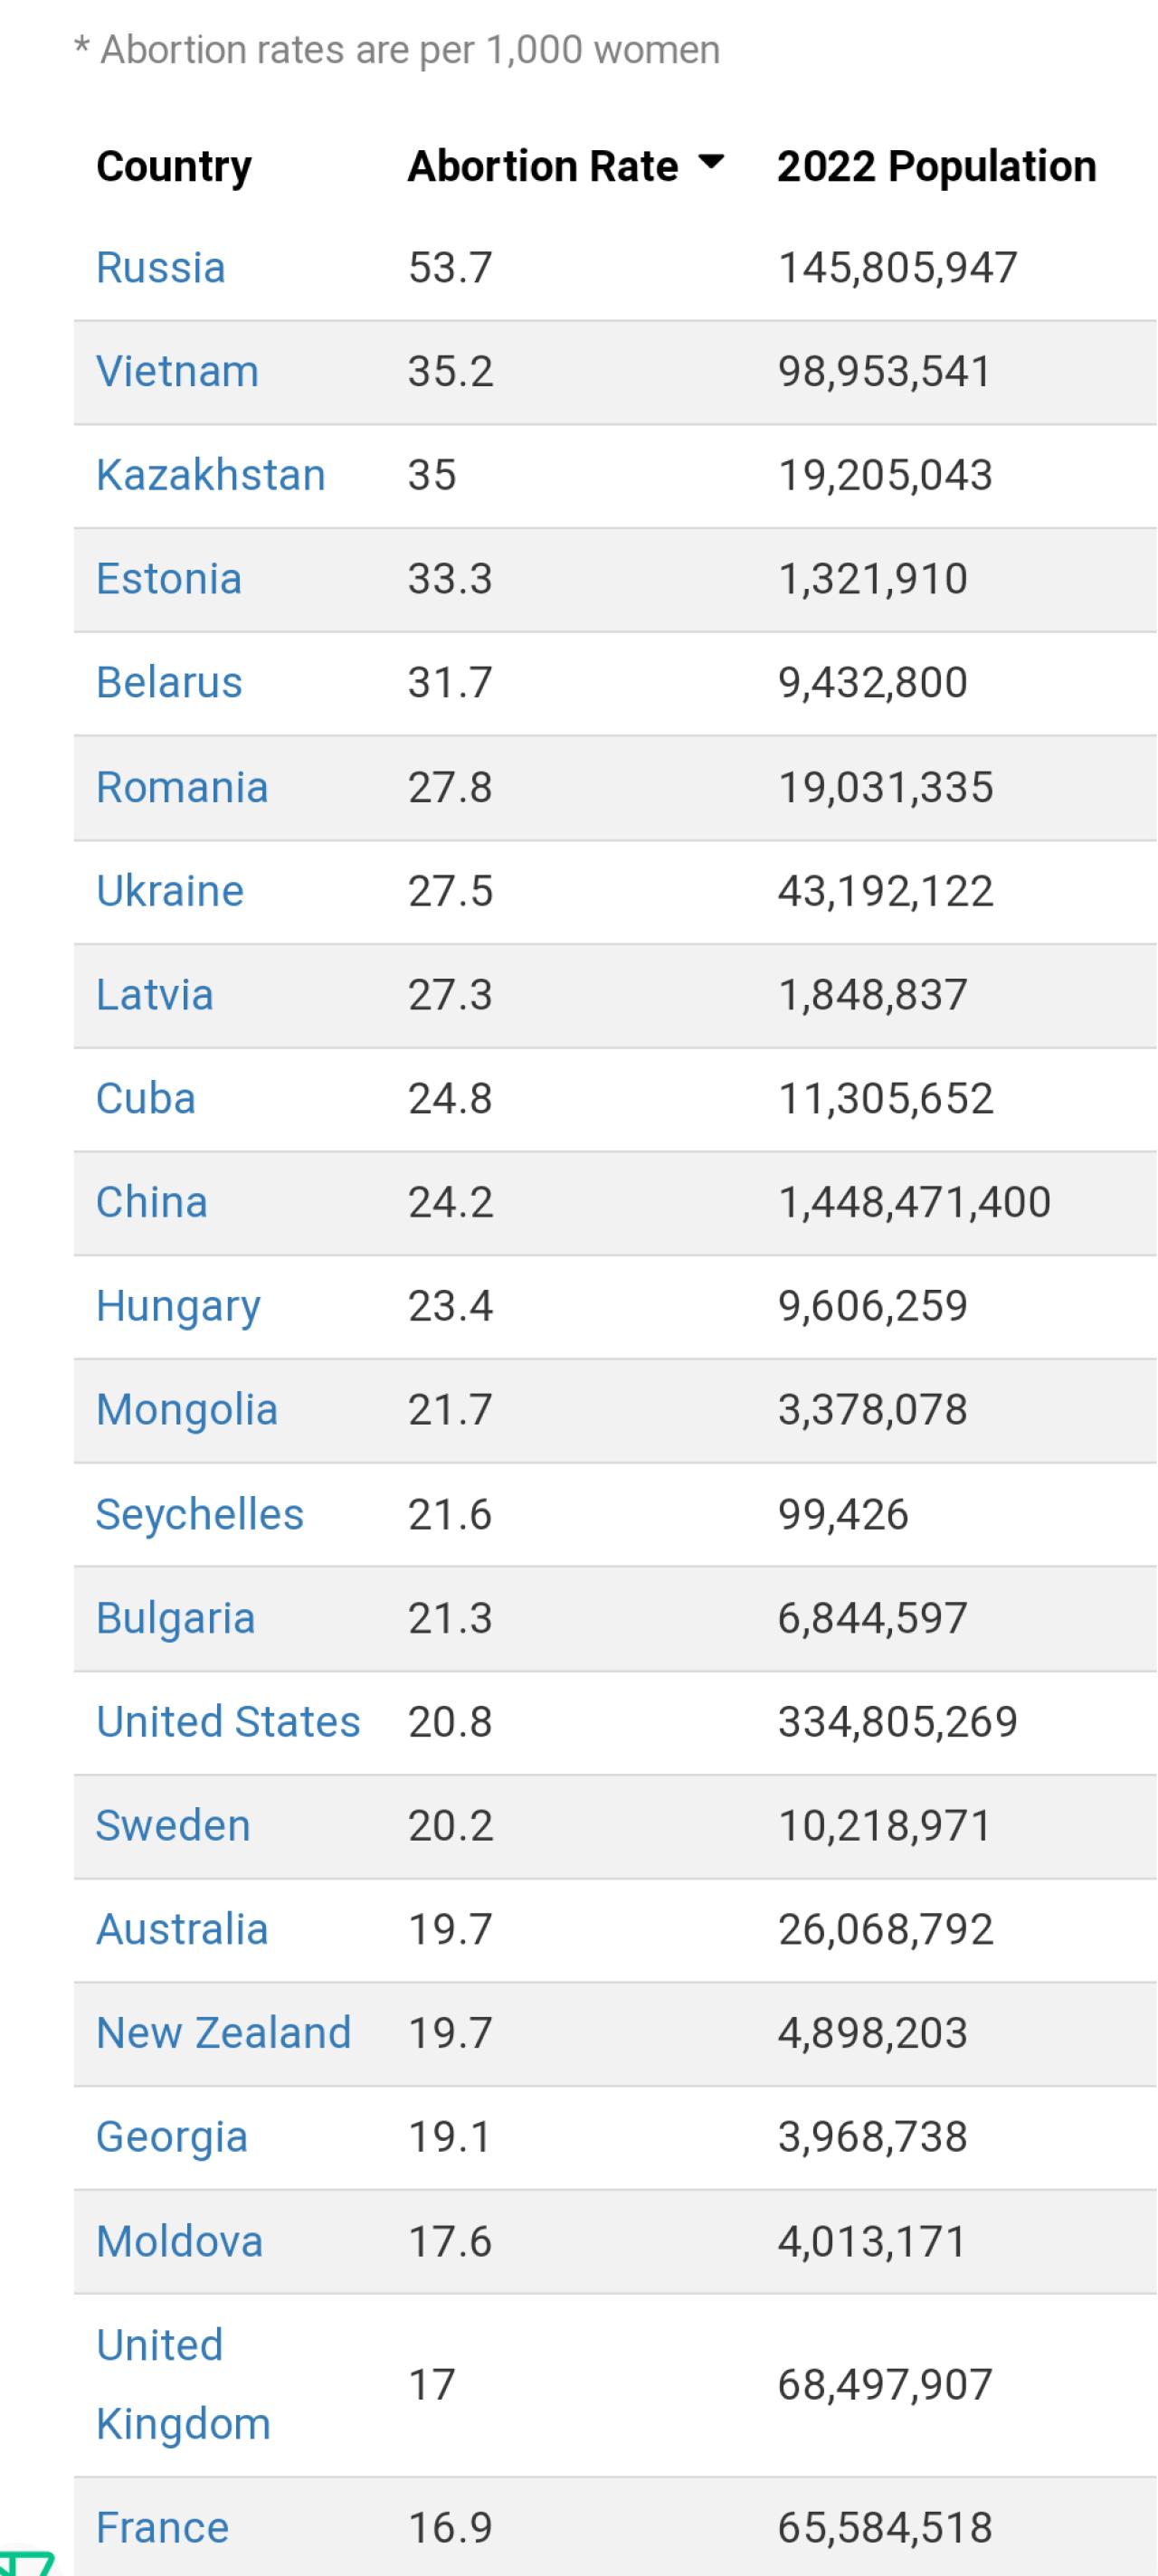1158x2576 pixels.
Task: Open the France country link
Action: (x=163, y=2528)
